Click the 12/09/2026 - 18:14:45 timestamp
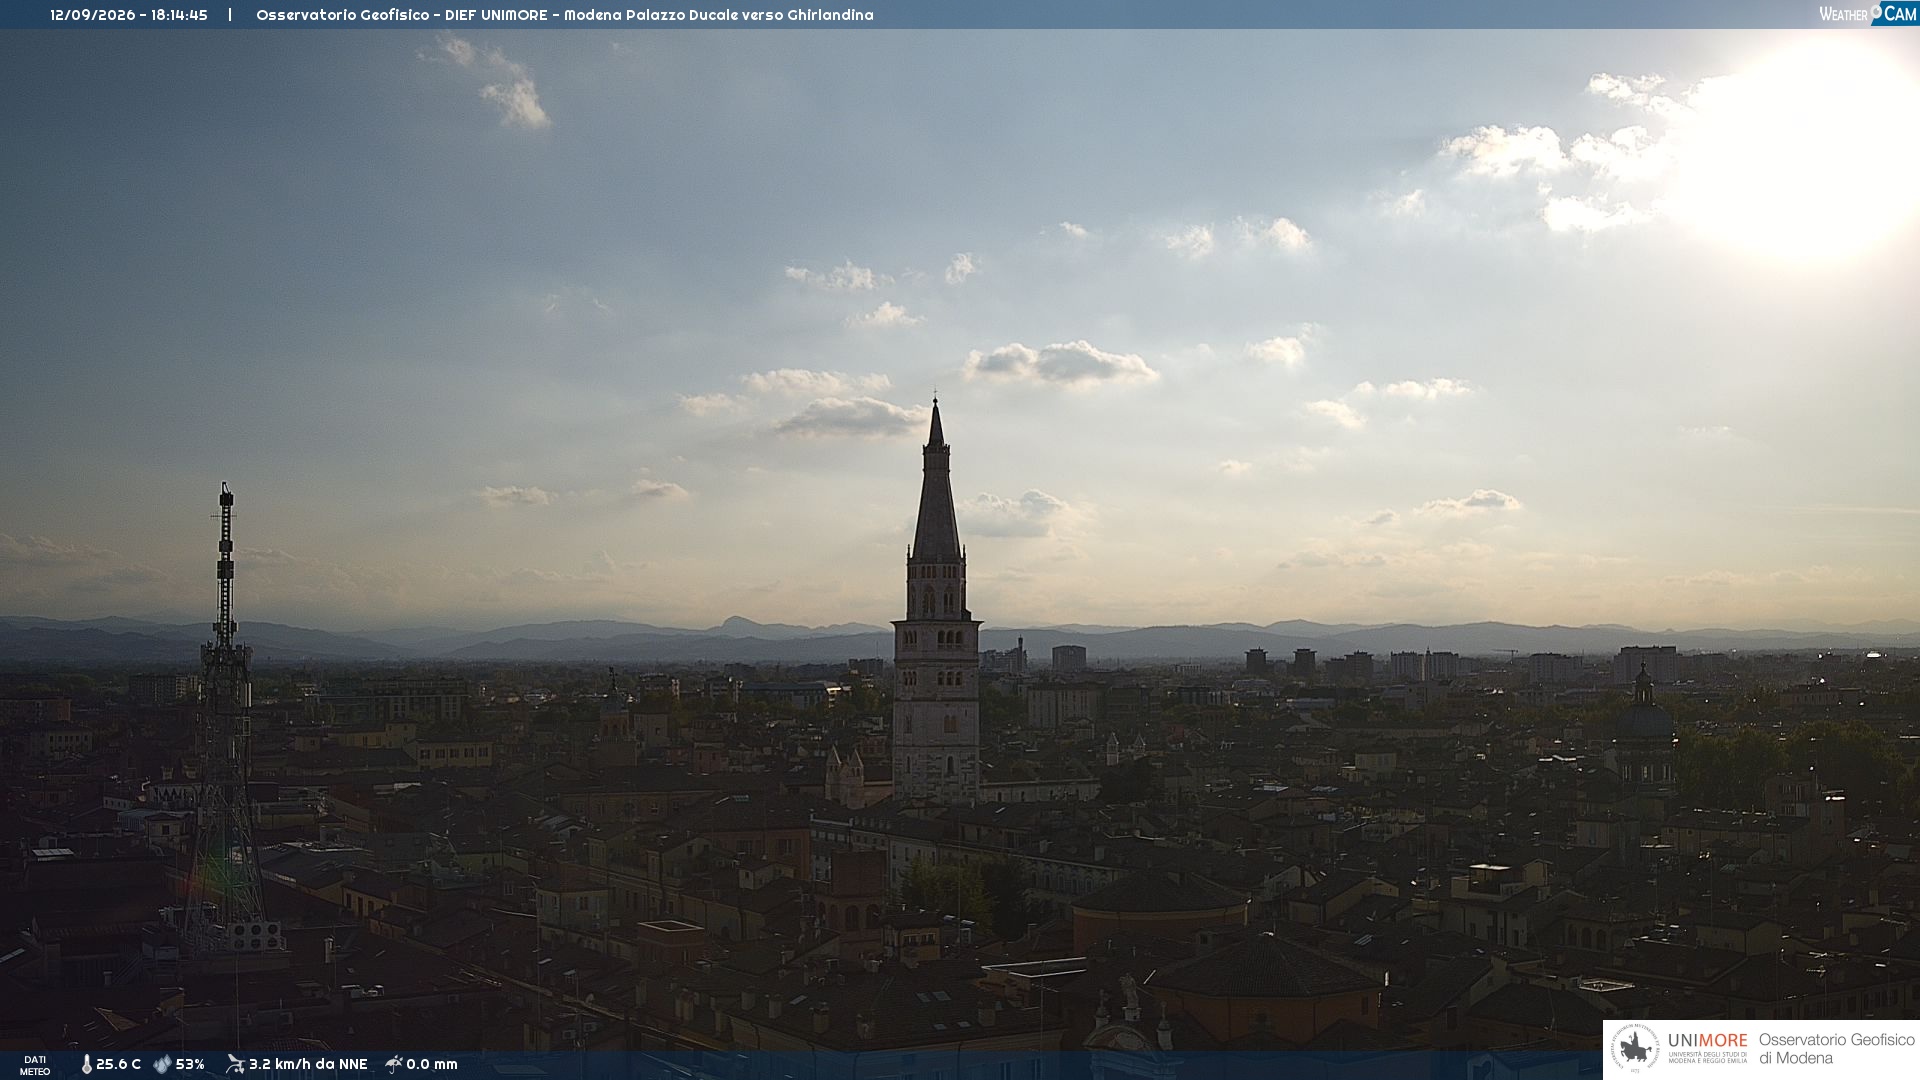This screenshot has width=1920, height=1080. coord(129,15)
